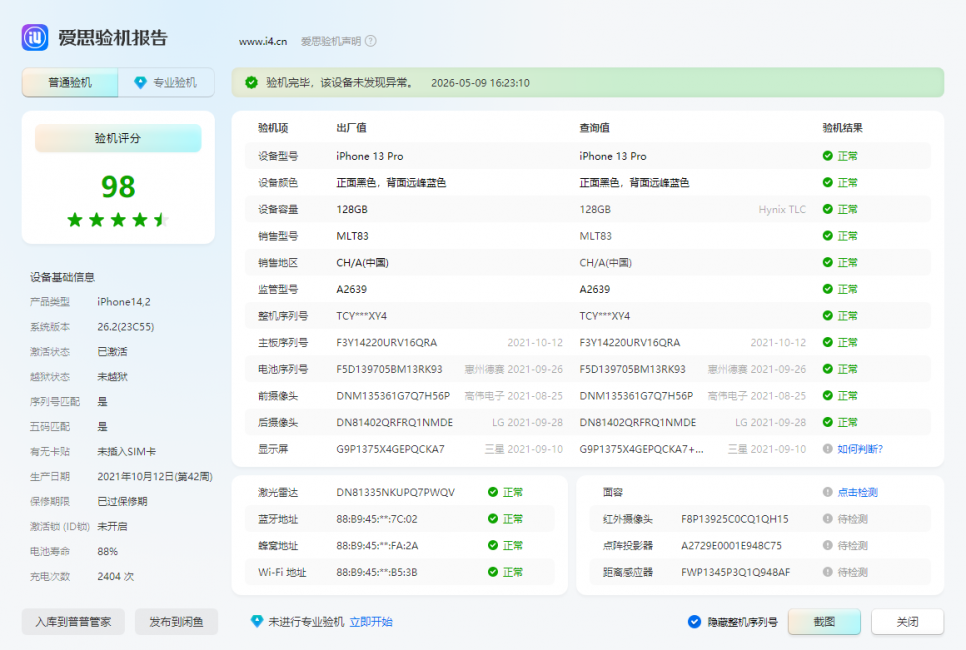The image size is (966, 650).
Task: Click the green check icon next to 激光雷达
Action: (493, 492)
